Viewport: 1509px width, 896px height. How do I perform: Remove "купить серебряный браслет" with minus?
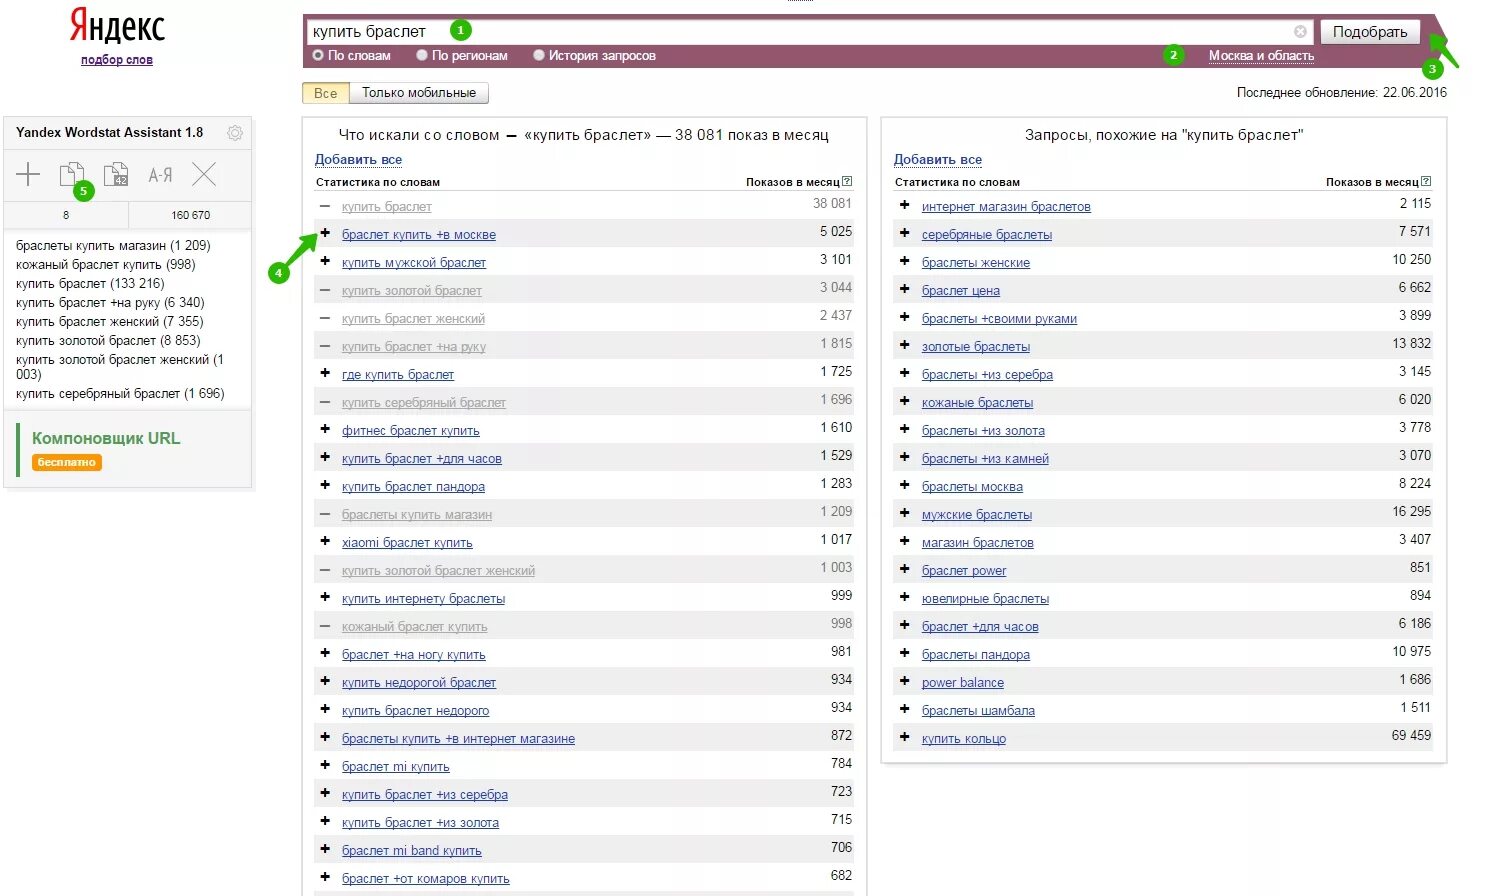[x=325, y=402]
